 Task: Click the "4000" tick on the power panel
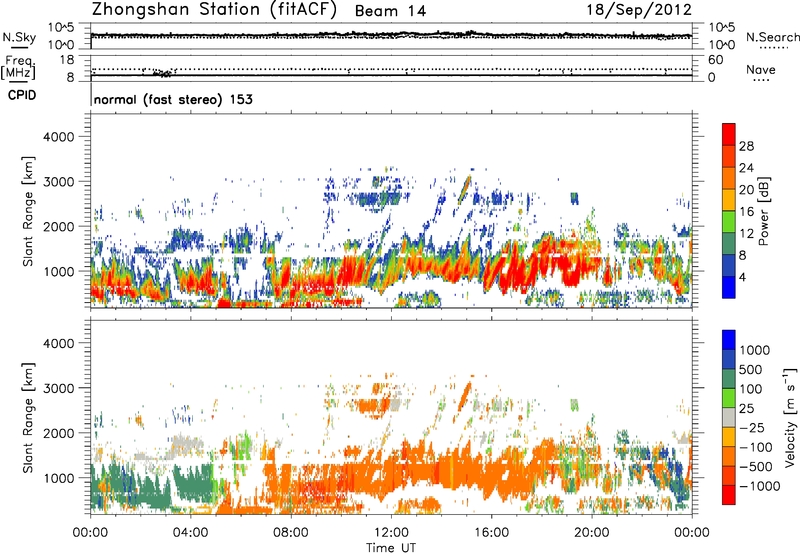58,137
